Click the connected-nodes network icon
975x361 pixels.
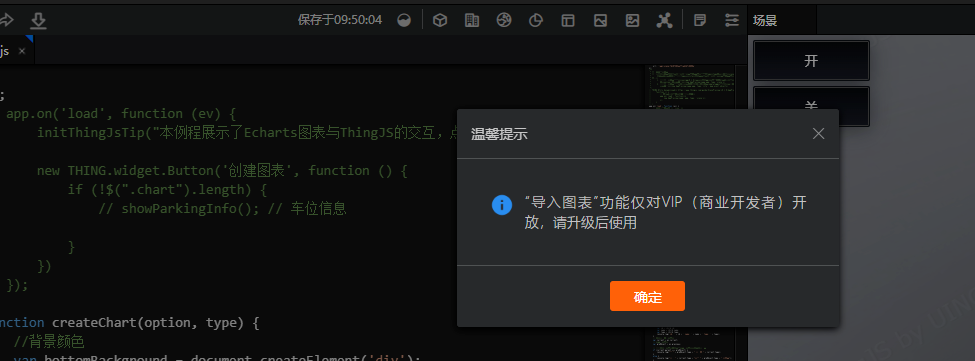tap(665, 21)
